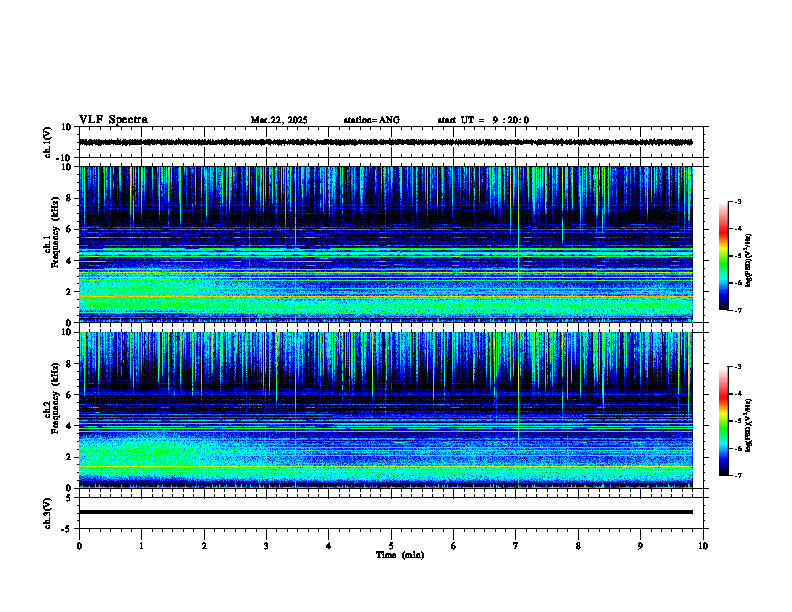Select the "start UT = 9:20:0" label
Screen dimensions: 792x612
pos(483,120)
